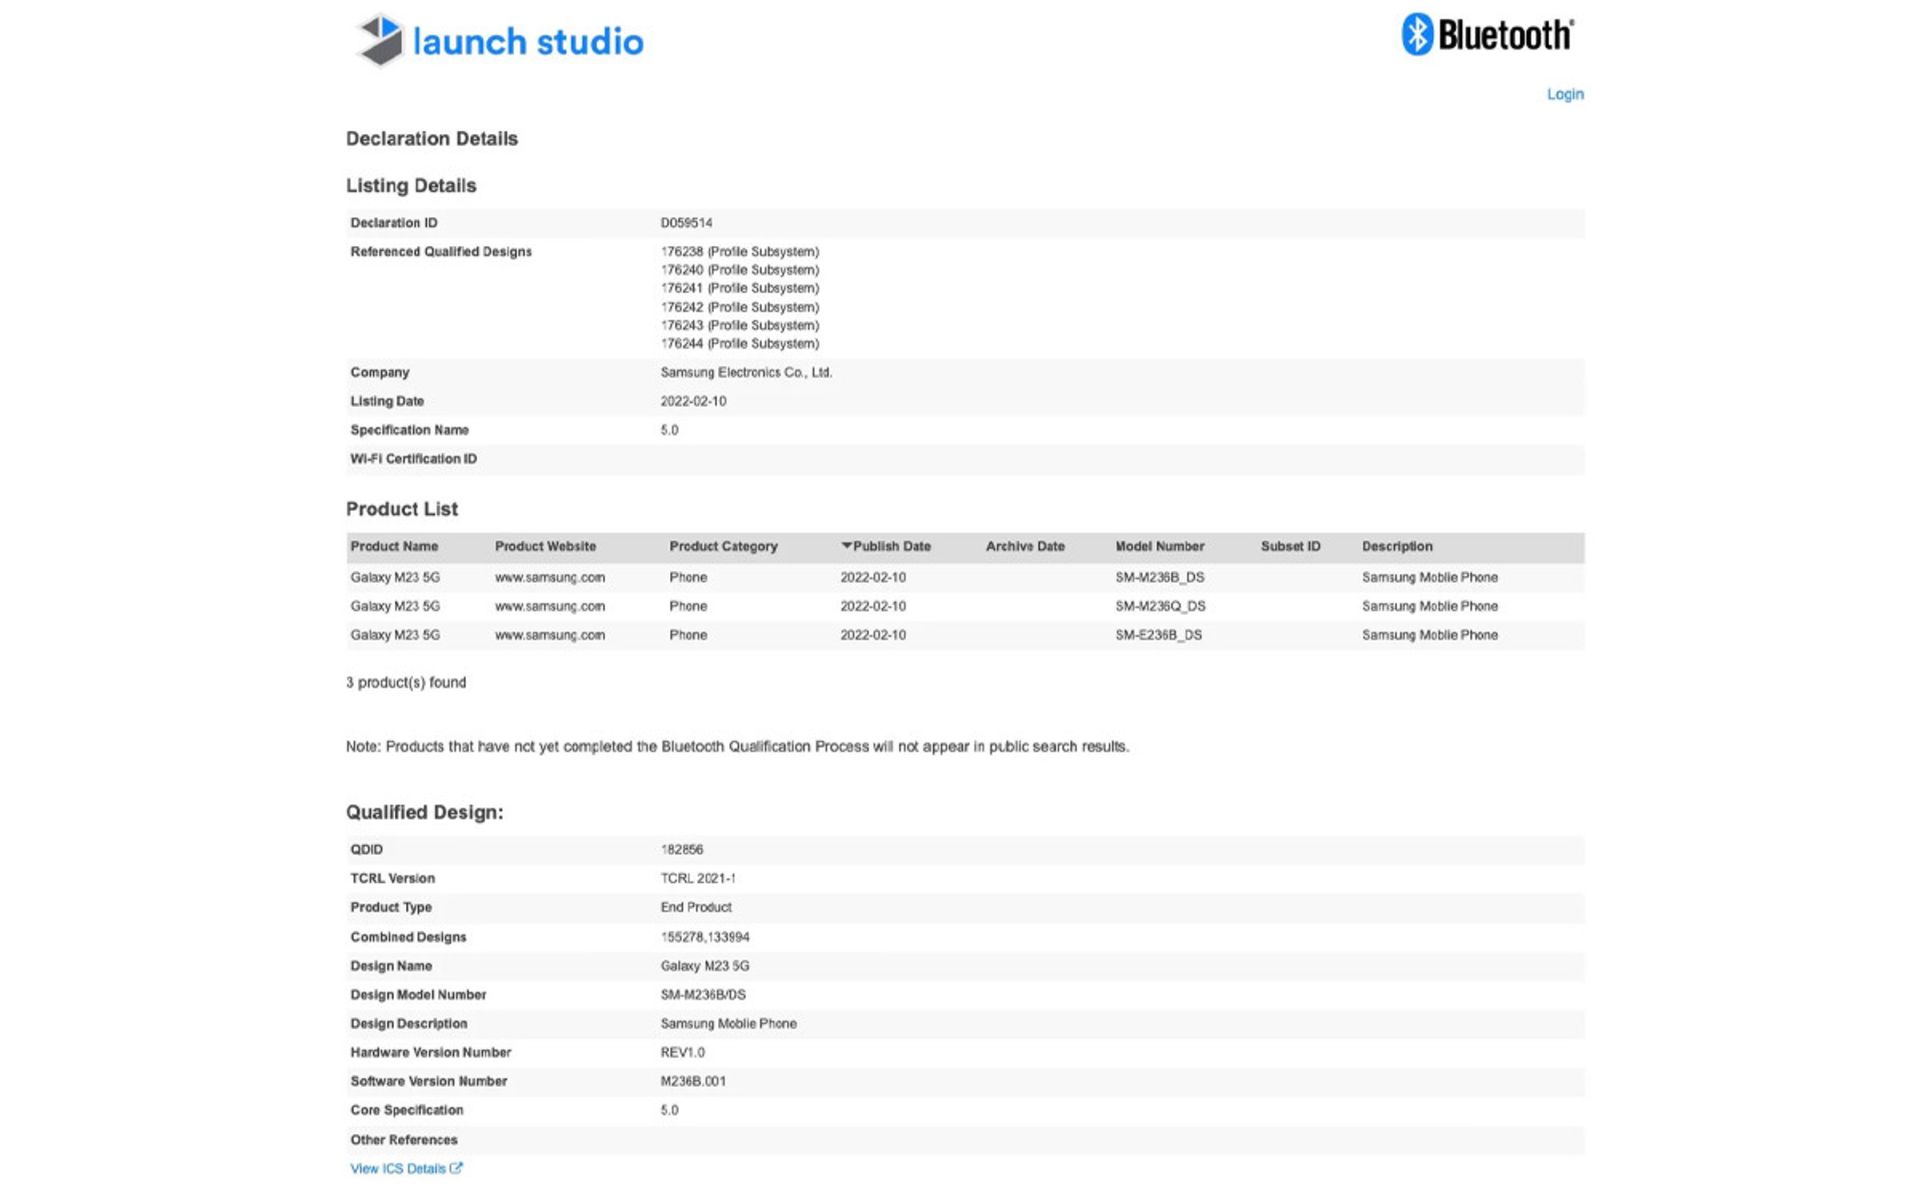Image resolution: width=1920 pixels, height=1200 pixels.
Task: Sort table by Product Name header
Action: (x=394, y=546)
